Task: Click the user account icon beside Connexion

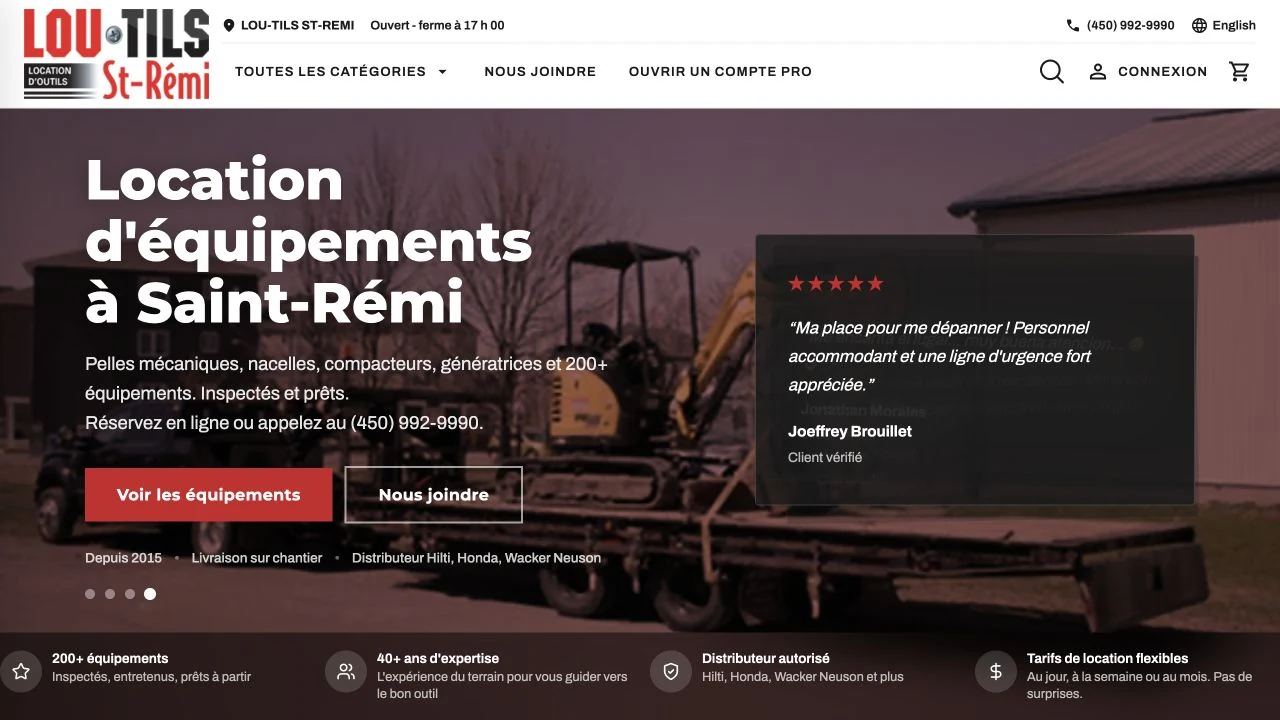Action: click(1098, 71)
